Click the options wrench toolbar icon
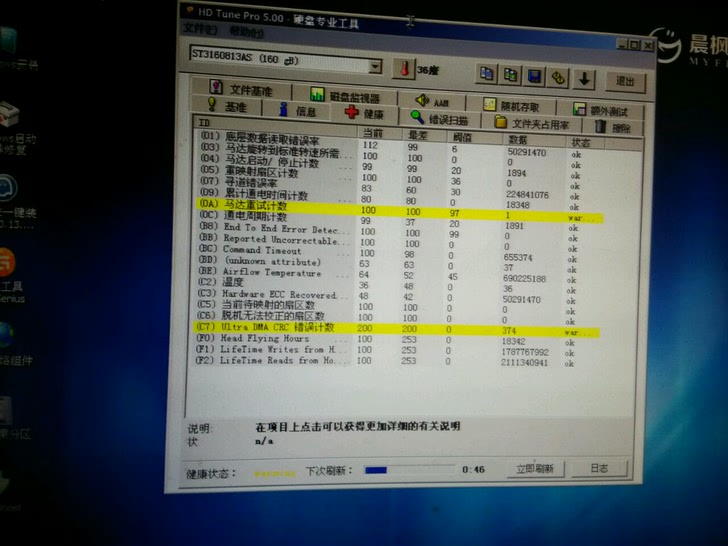Viewport: 728px width, 546px height. coord(559,78)
